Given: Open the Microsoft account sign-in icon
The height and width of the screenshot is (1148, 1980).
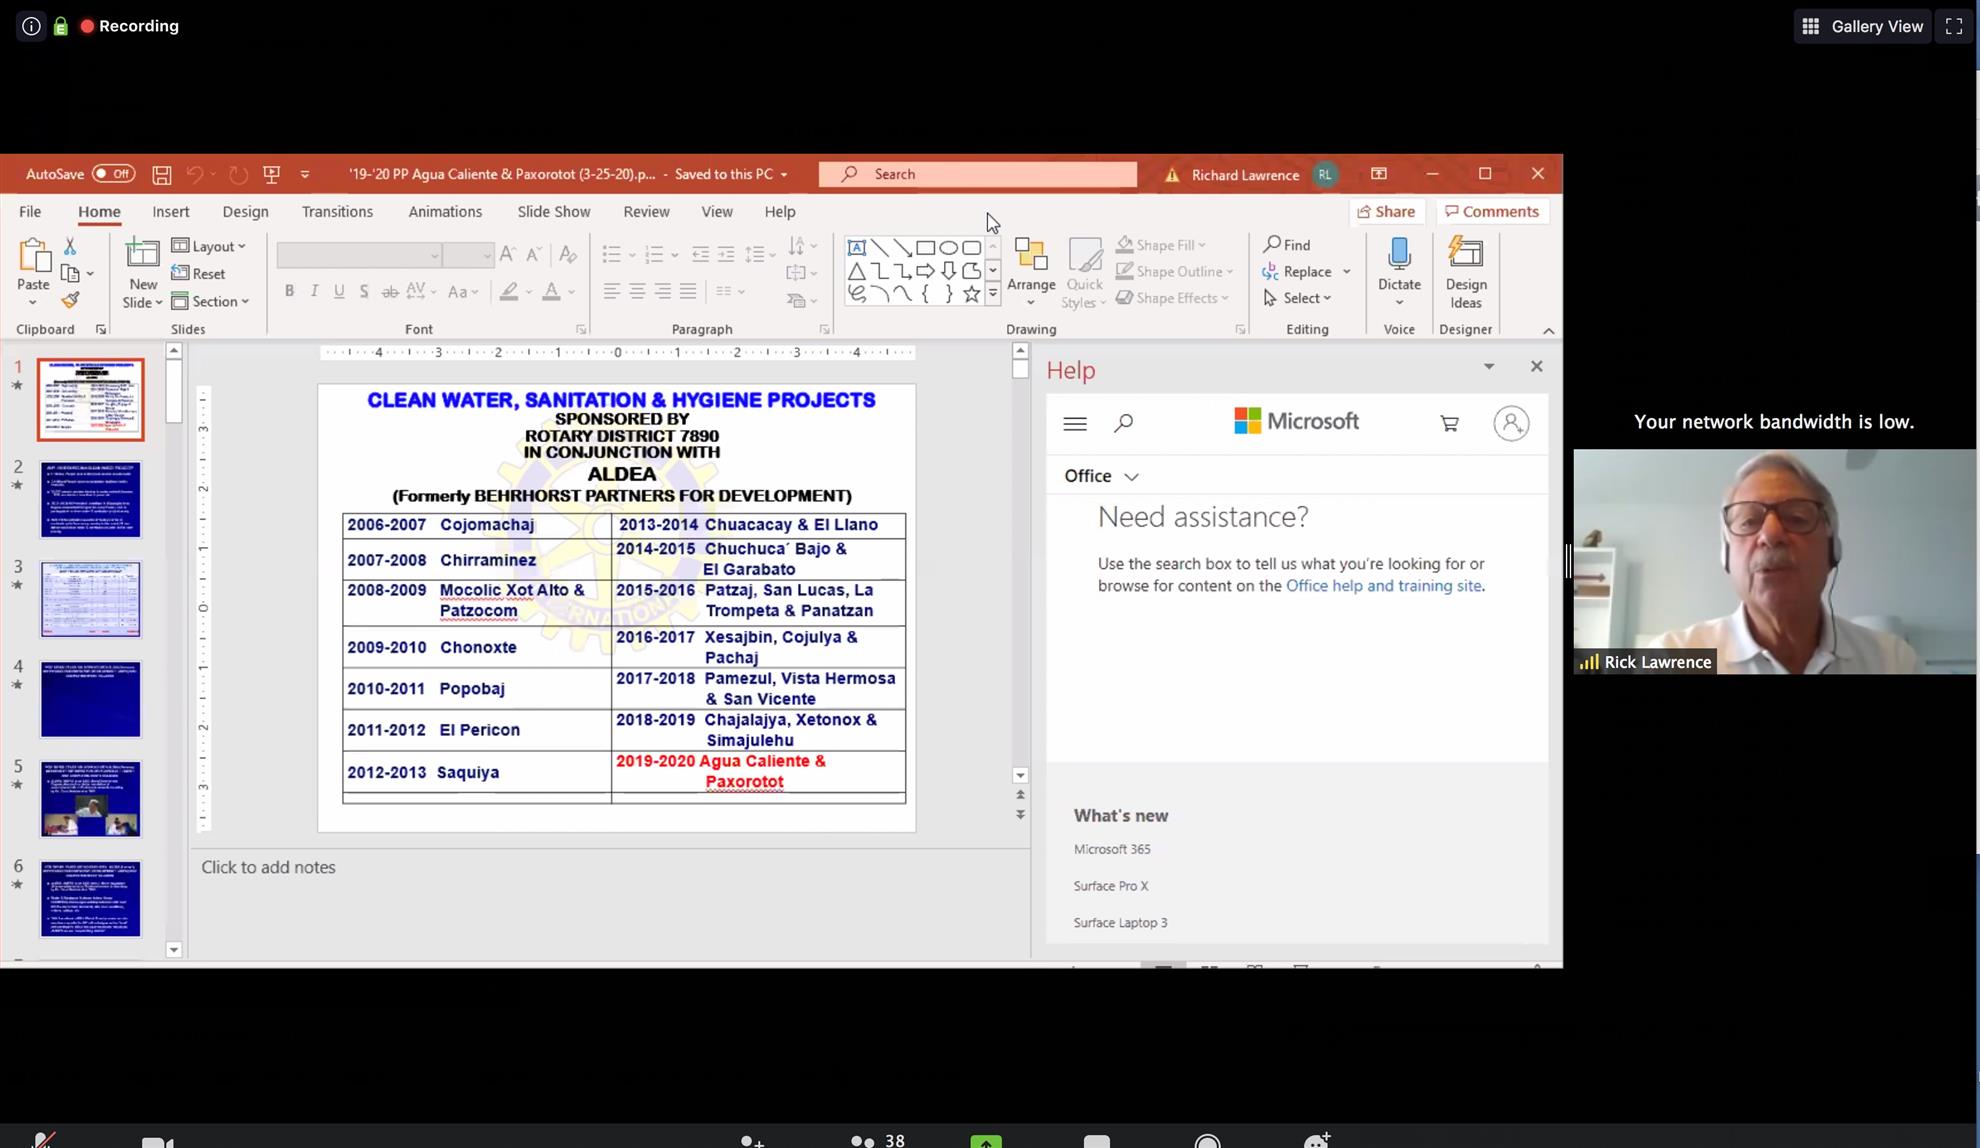Looking at the screenshot, I should [x=1510, y=424].
